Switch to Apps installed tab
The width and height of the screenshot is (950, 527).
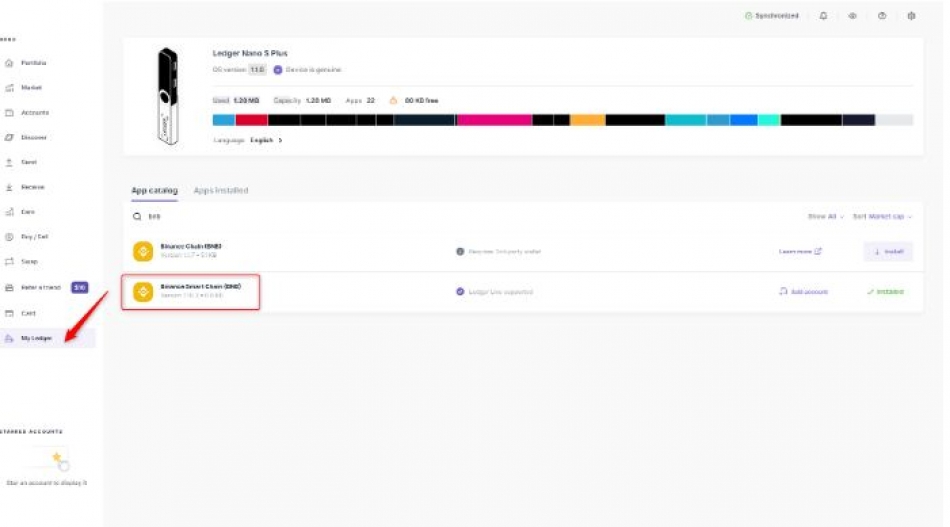click(221, 190)
